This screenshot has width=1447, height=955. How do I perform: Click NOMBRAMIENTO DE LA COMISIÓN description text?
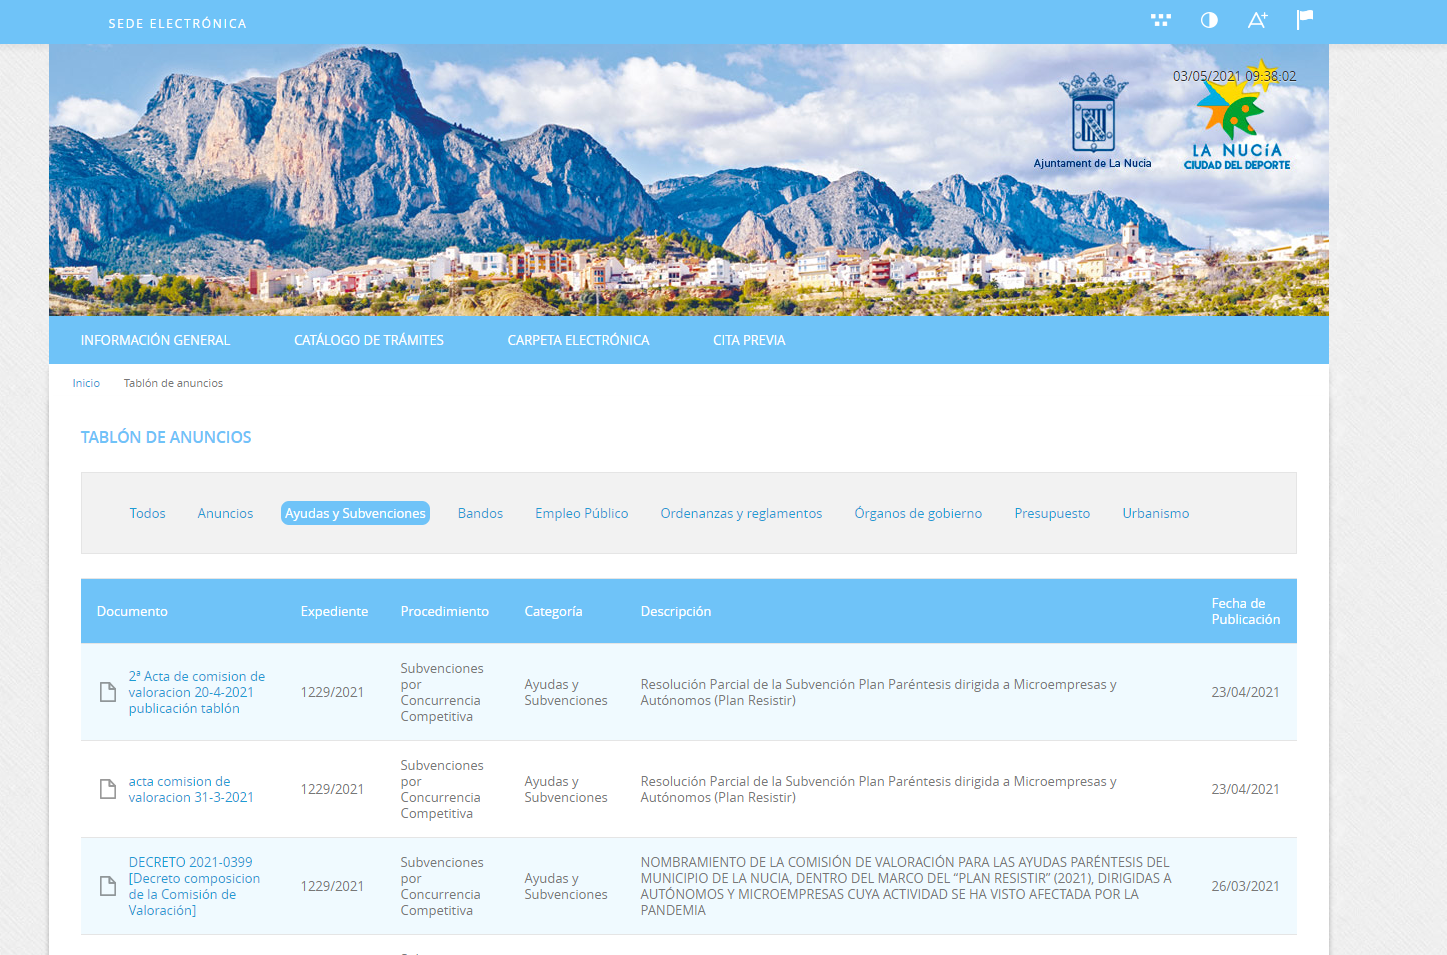[906, 886]
